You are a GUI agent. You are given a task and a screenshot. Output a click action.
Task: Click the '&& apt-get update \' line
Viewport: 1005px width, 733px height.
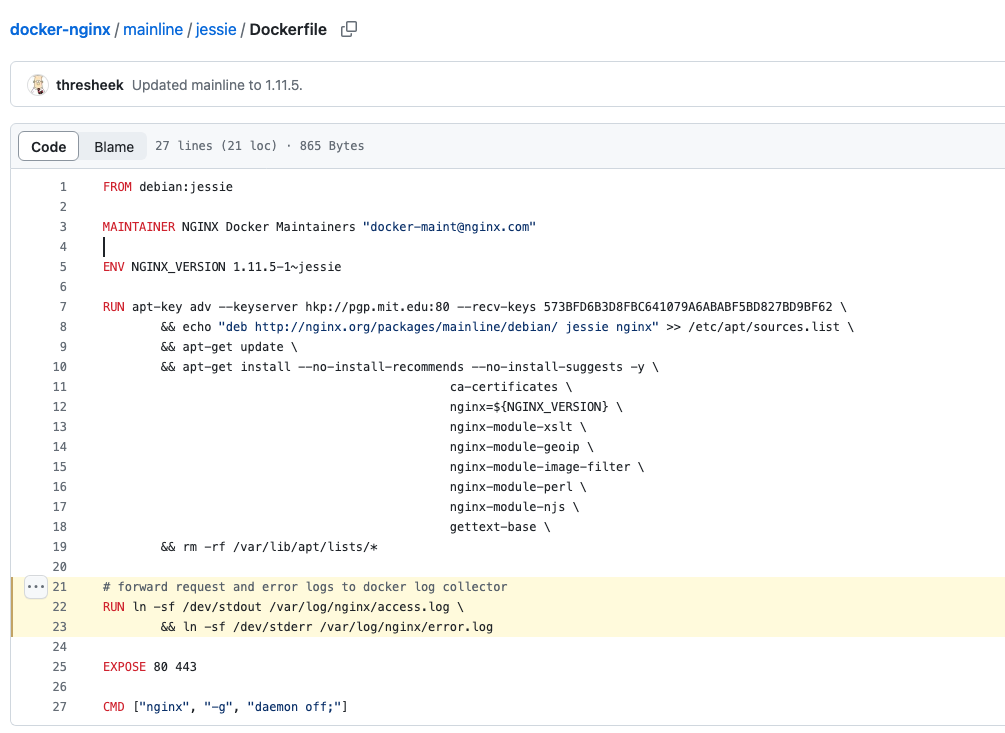tap(229, 347)
